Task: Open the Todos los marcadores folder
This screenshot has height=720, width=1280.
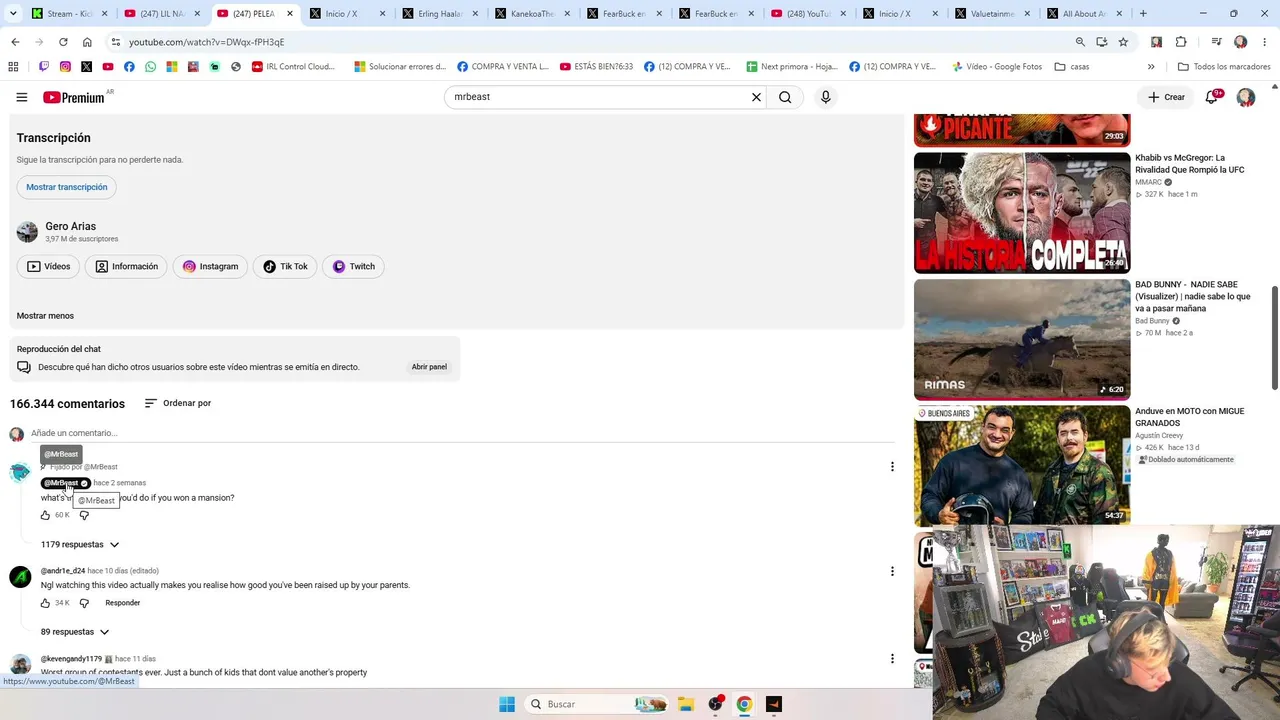Action: pyautogui.click(x=1224, y=67)
